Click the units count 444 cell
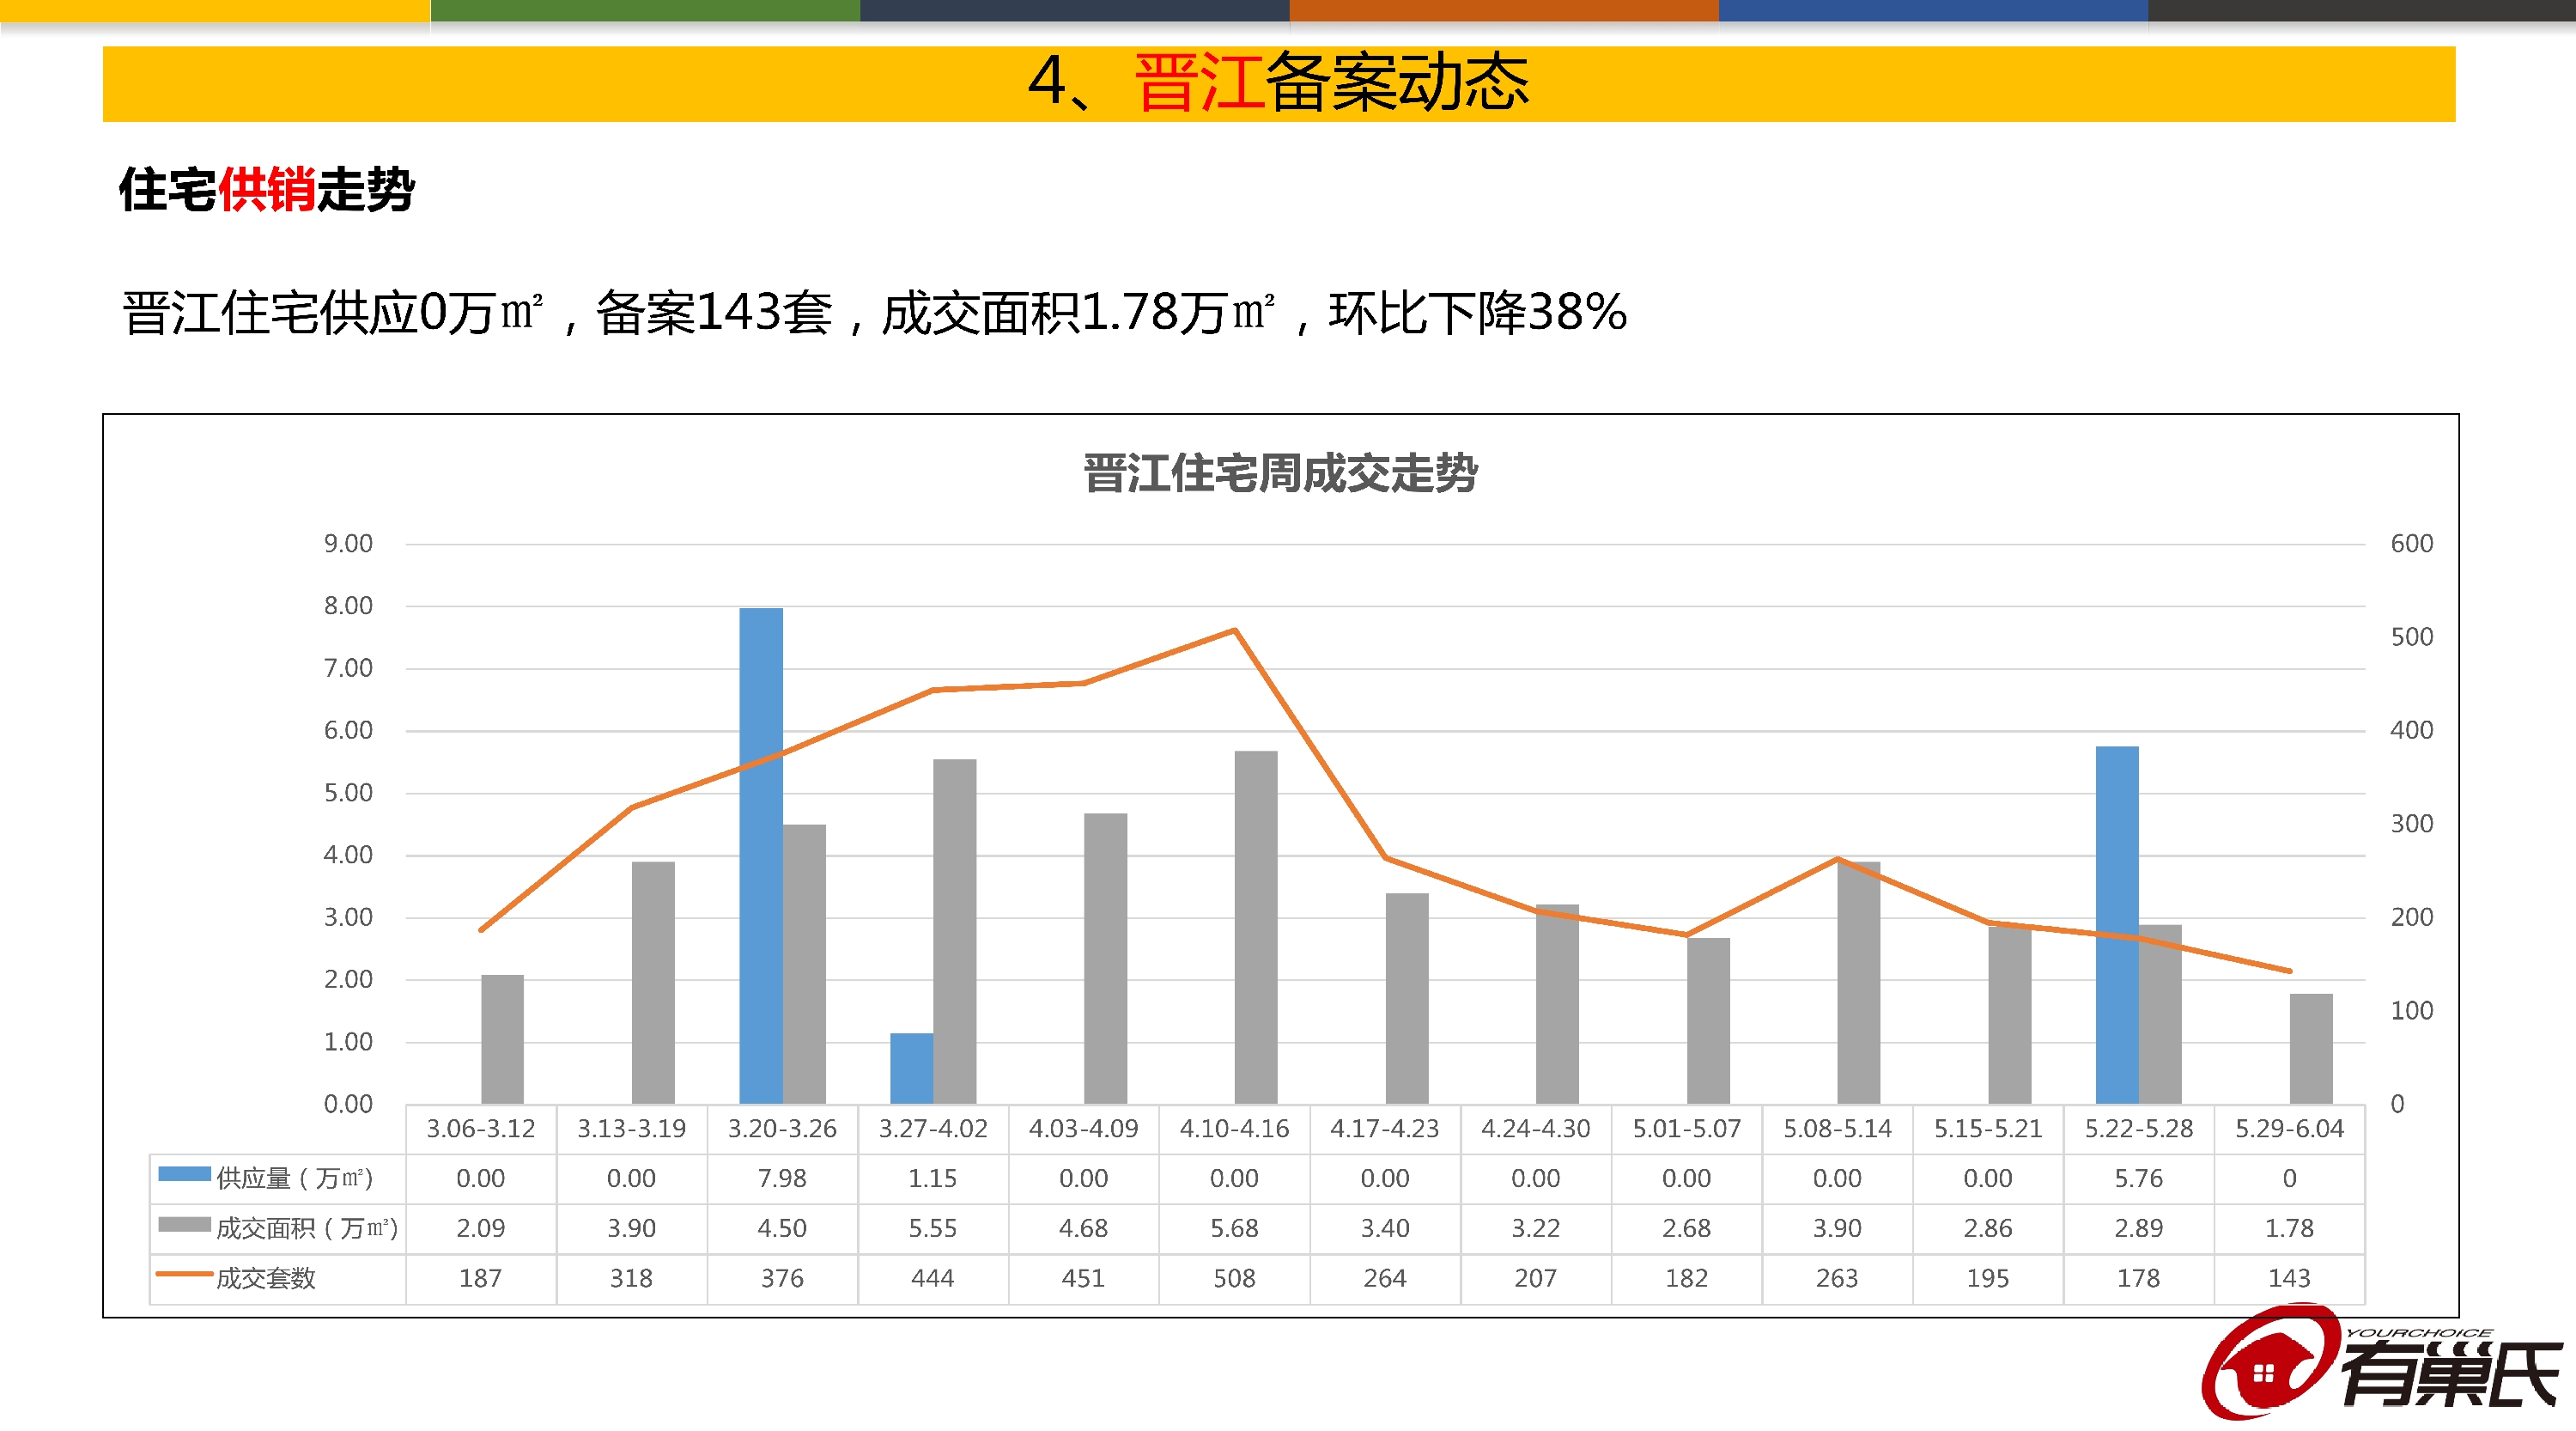Image resolution: width=2576 pixels, height=1431 pixels. pyautogui.click(x=933, y=1279)
